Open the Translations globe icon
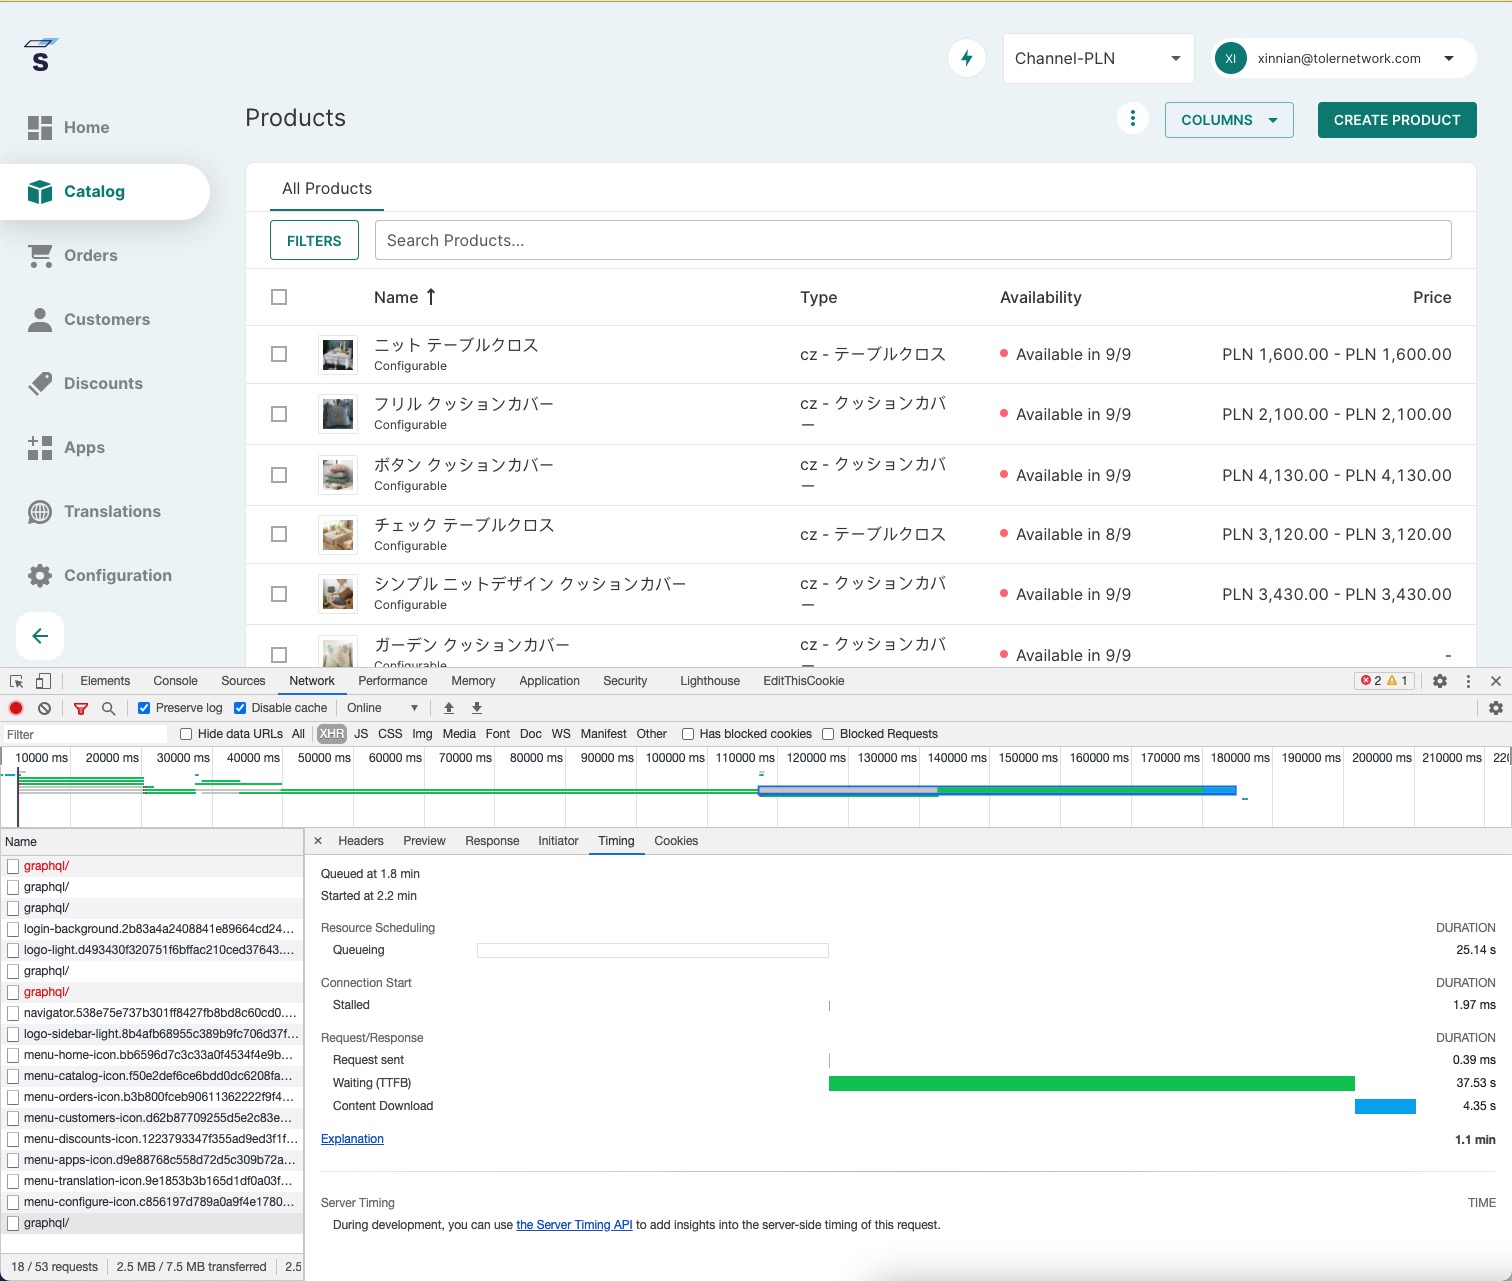Viewport: 1512px width, 1281px height. point(40,511)
